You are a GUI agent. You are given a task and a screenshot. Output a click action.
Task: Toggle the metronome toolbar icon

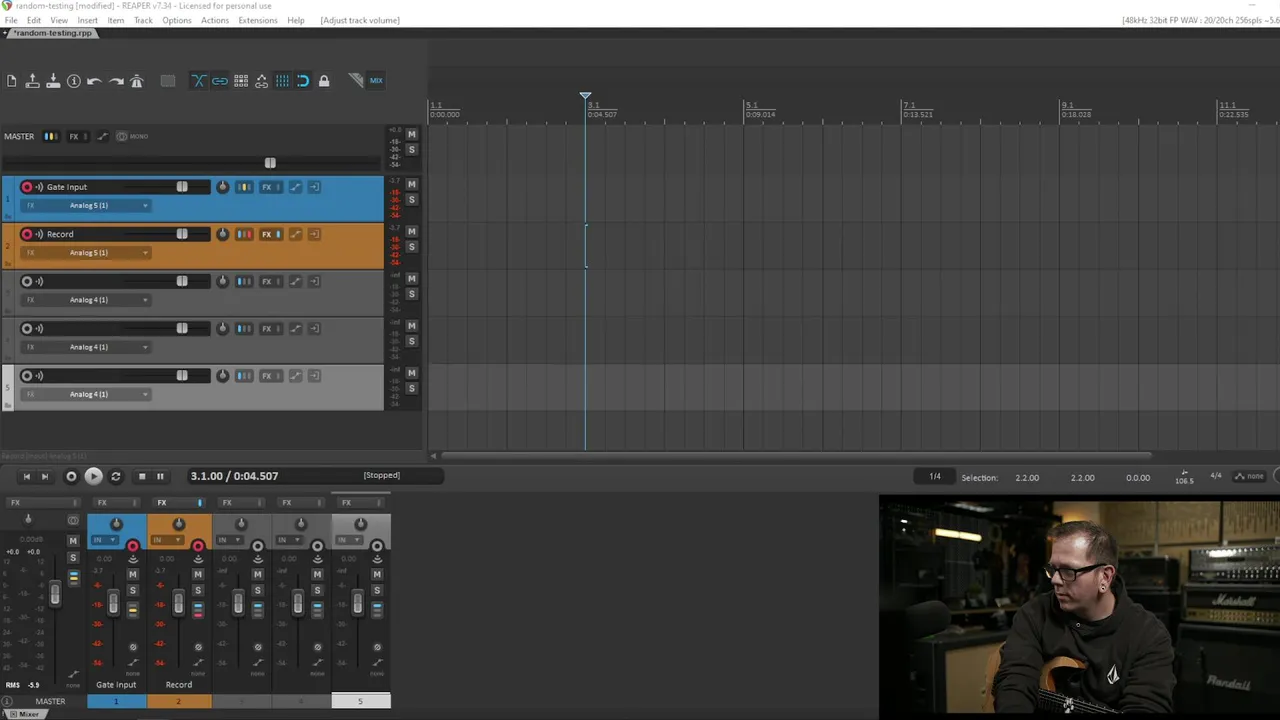137,81
